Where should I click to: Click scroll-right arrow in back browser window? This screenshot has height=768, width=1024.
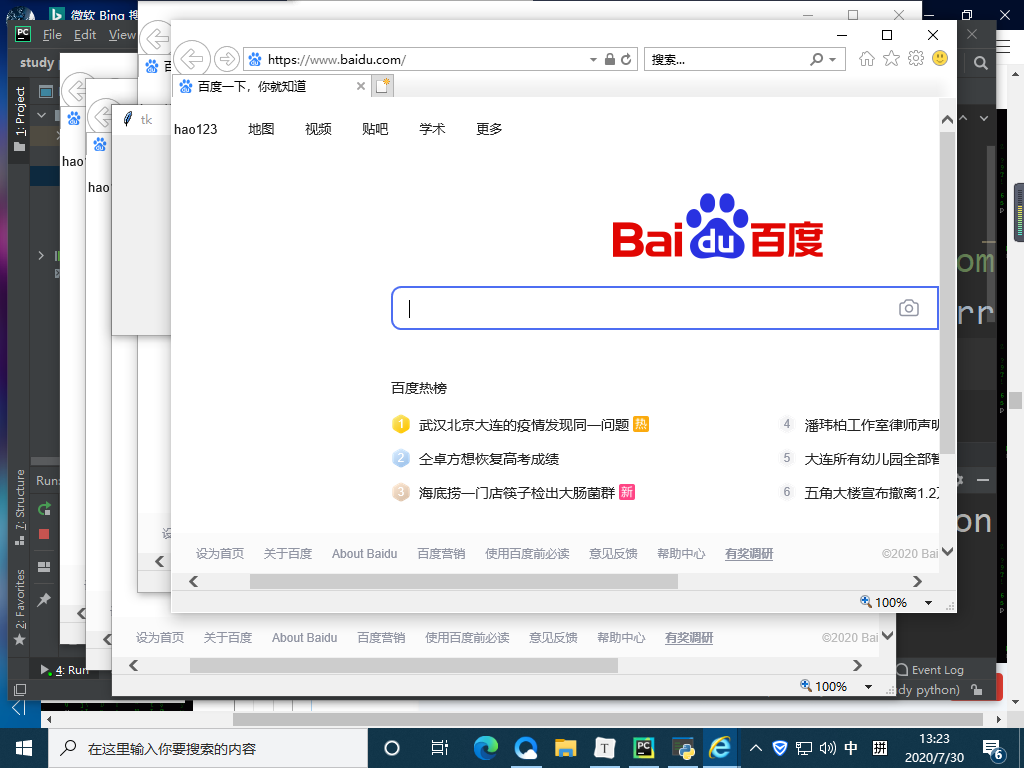857,665
